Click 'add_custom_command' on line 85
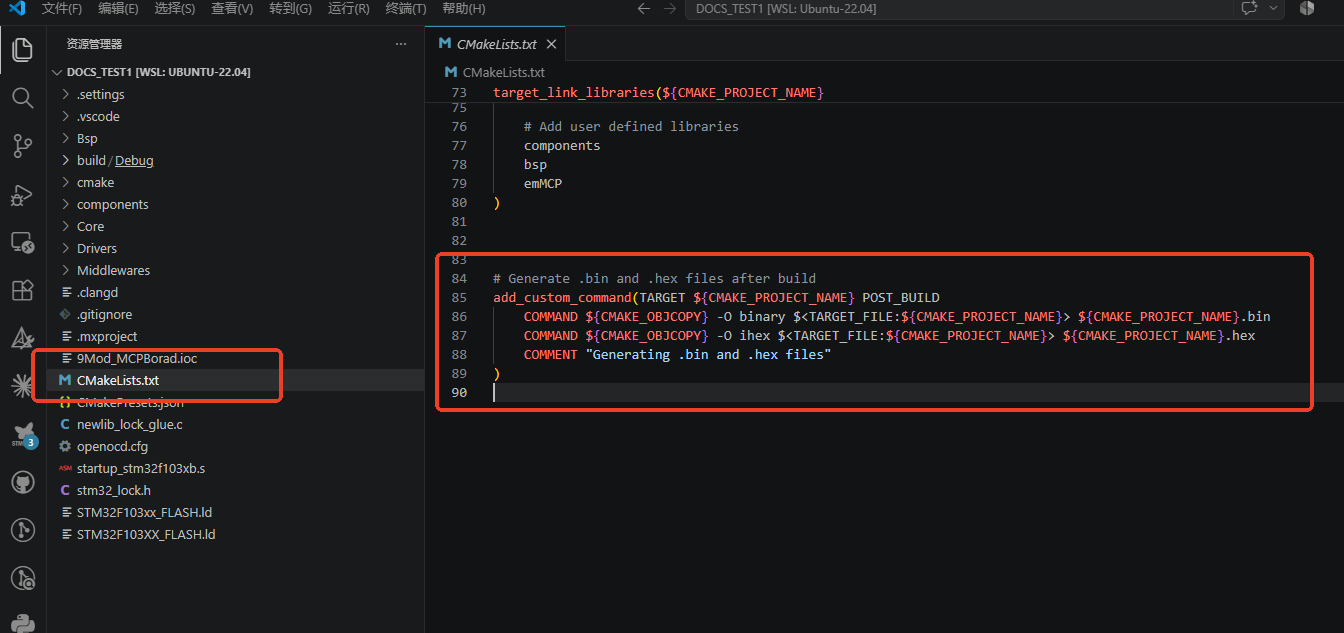This screenshot has width=1344, height=633. coord(562,298)
